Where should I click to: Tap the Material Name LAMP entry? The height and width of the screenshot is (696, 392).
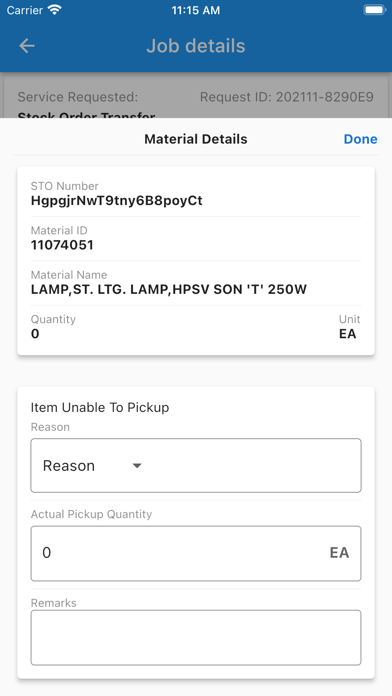(x=169, y=289)
